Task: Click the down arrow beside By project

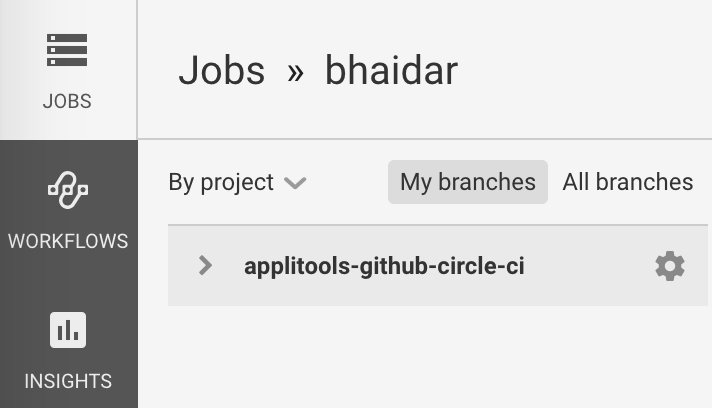Action: click(294, 183)
